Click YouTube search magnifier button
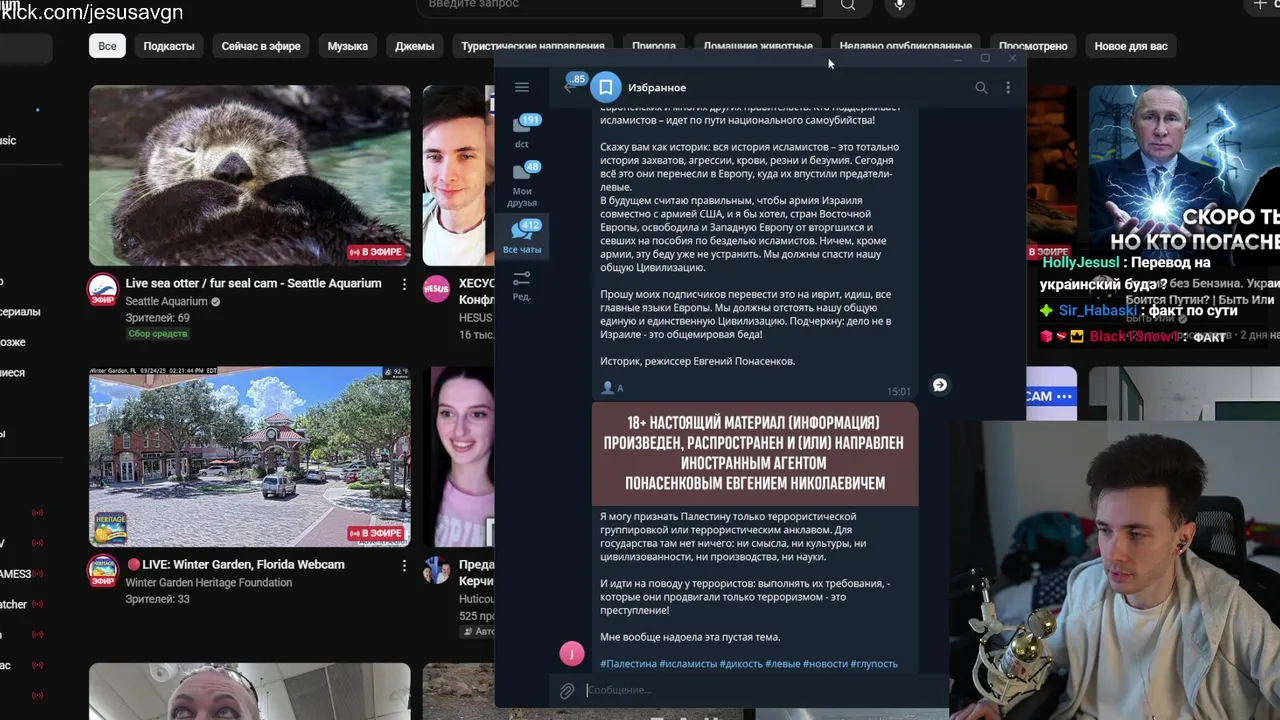 pos(848,5)
